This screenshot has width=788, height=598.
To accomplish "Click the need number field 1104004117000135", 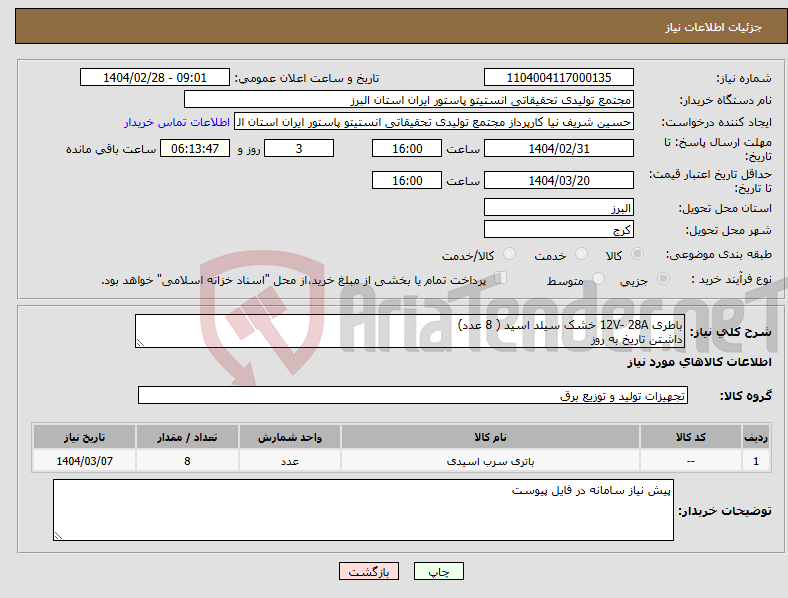I will (558, 77).
